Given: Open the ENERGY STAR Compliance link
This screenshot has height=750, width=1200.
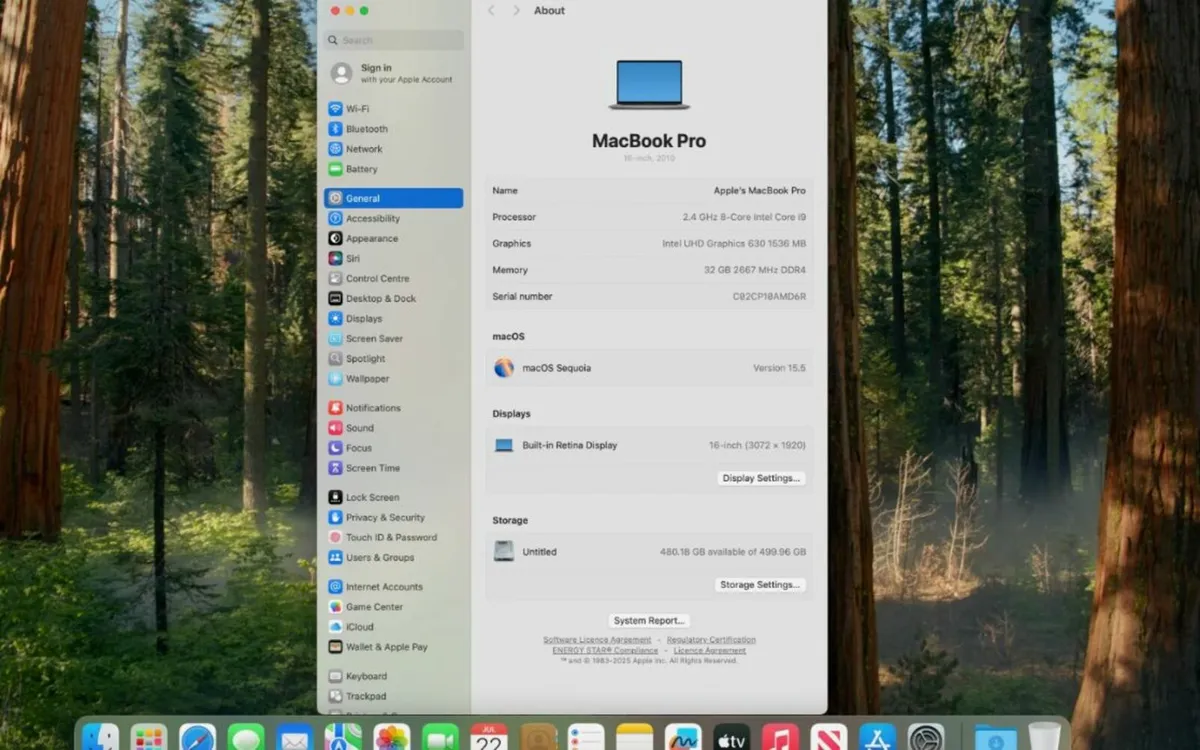Looking at the screenshot, I should [605, 650].
